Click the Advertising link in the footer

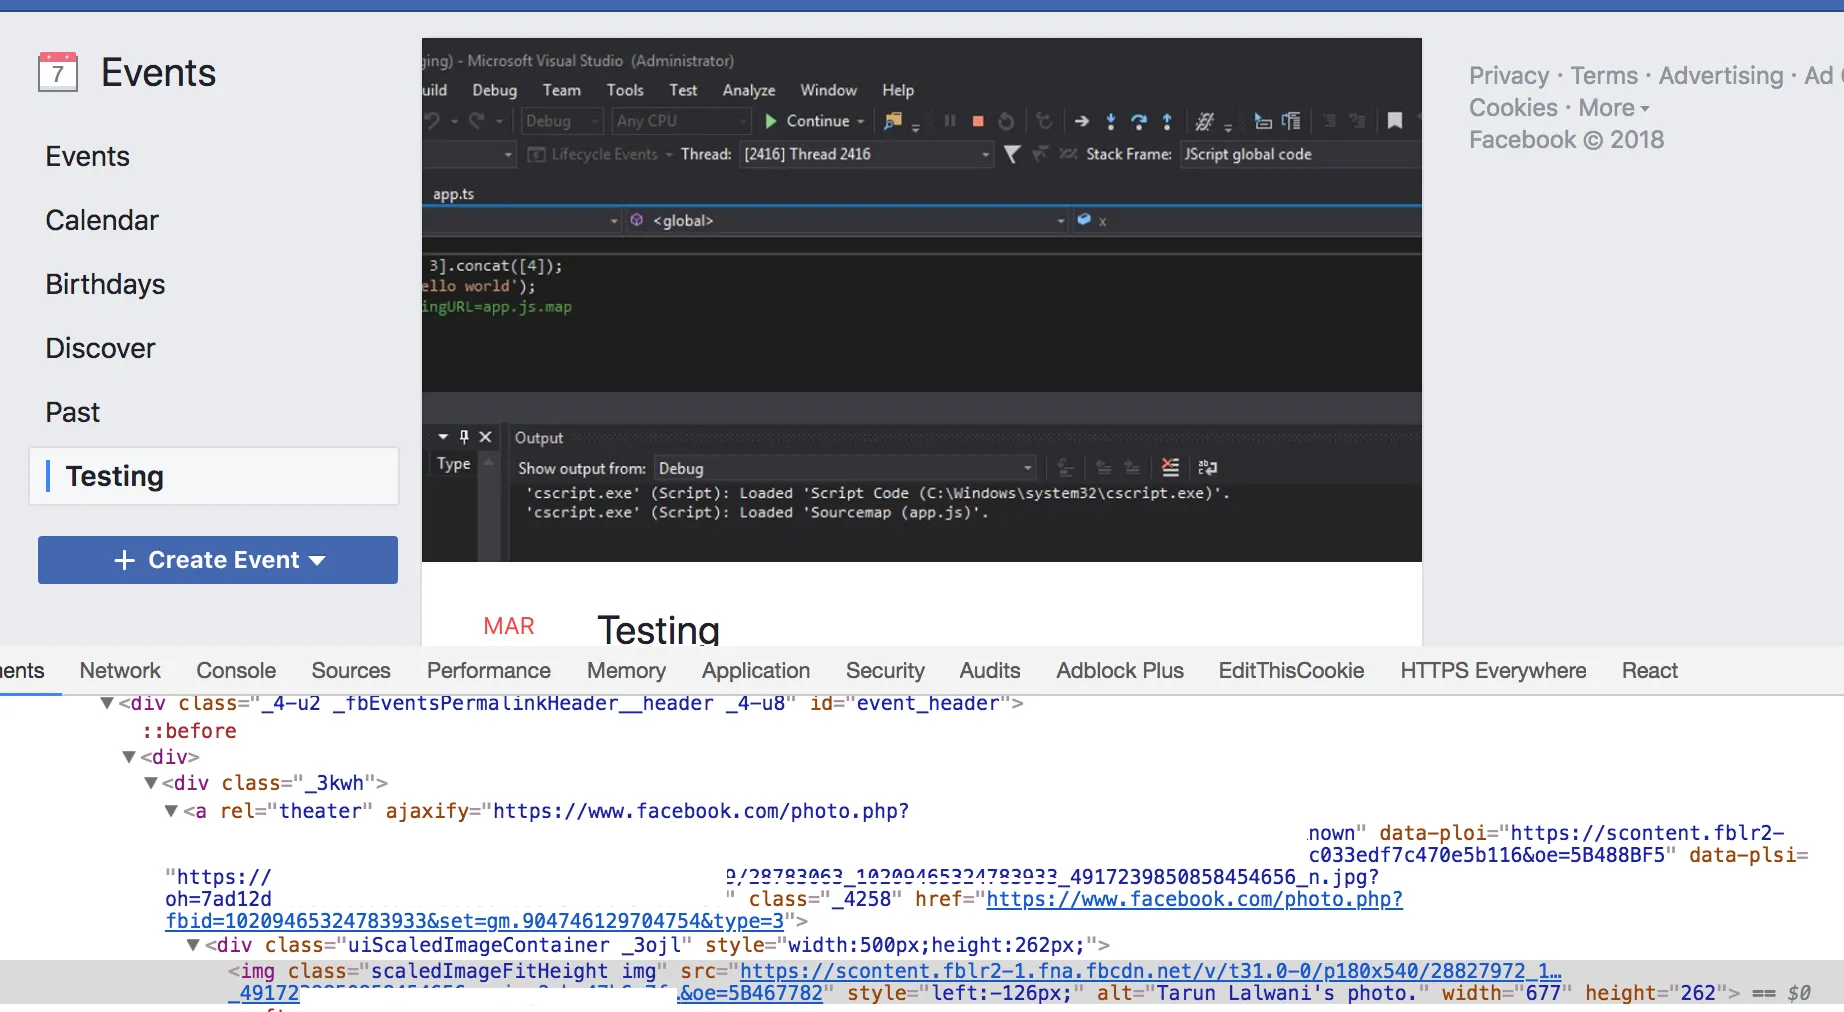(1721, 76)
